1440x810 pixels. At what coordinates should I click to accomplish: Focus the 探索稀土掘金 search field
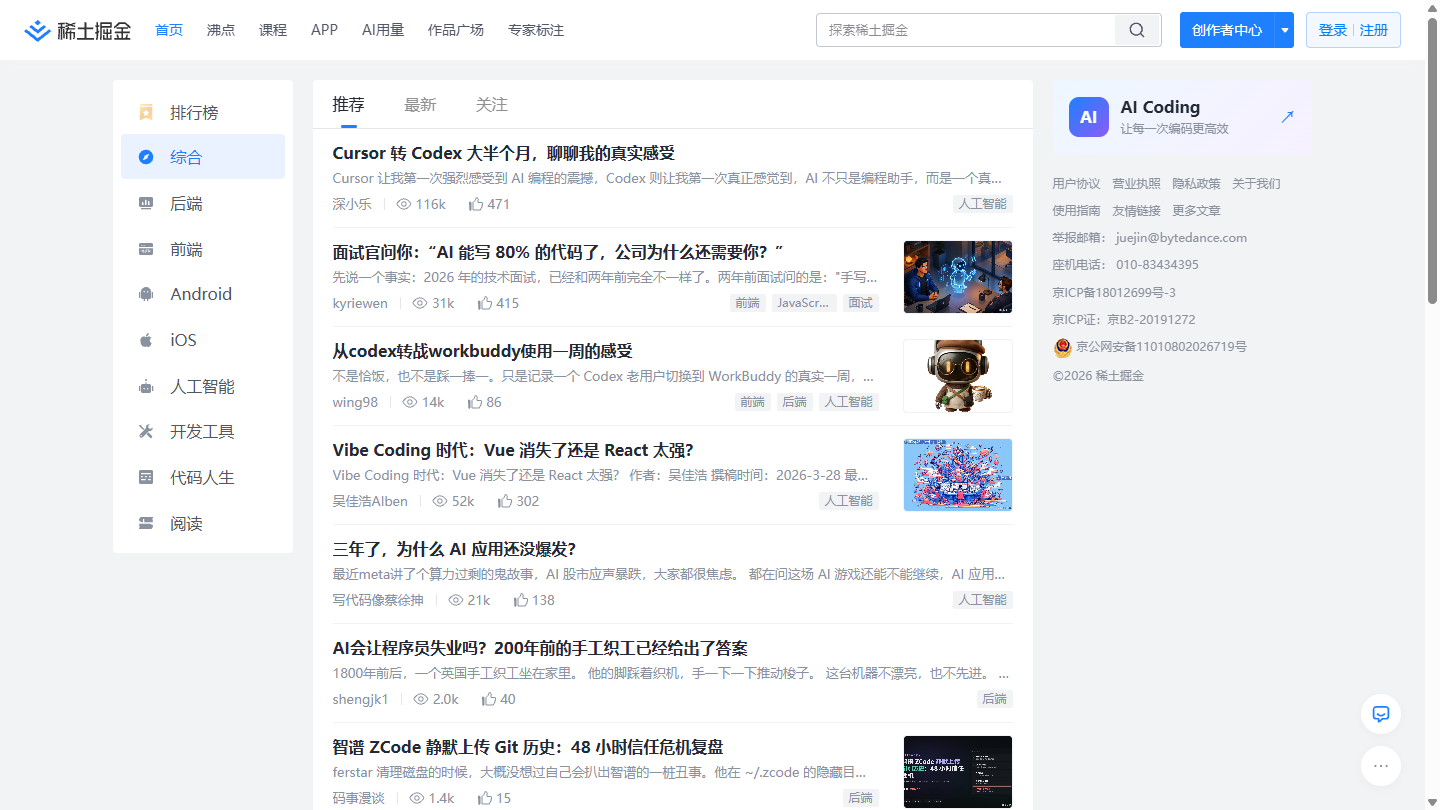pos(966,30)
